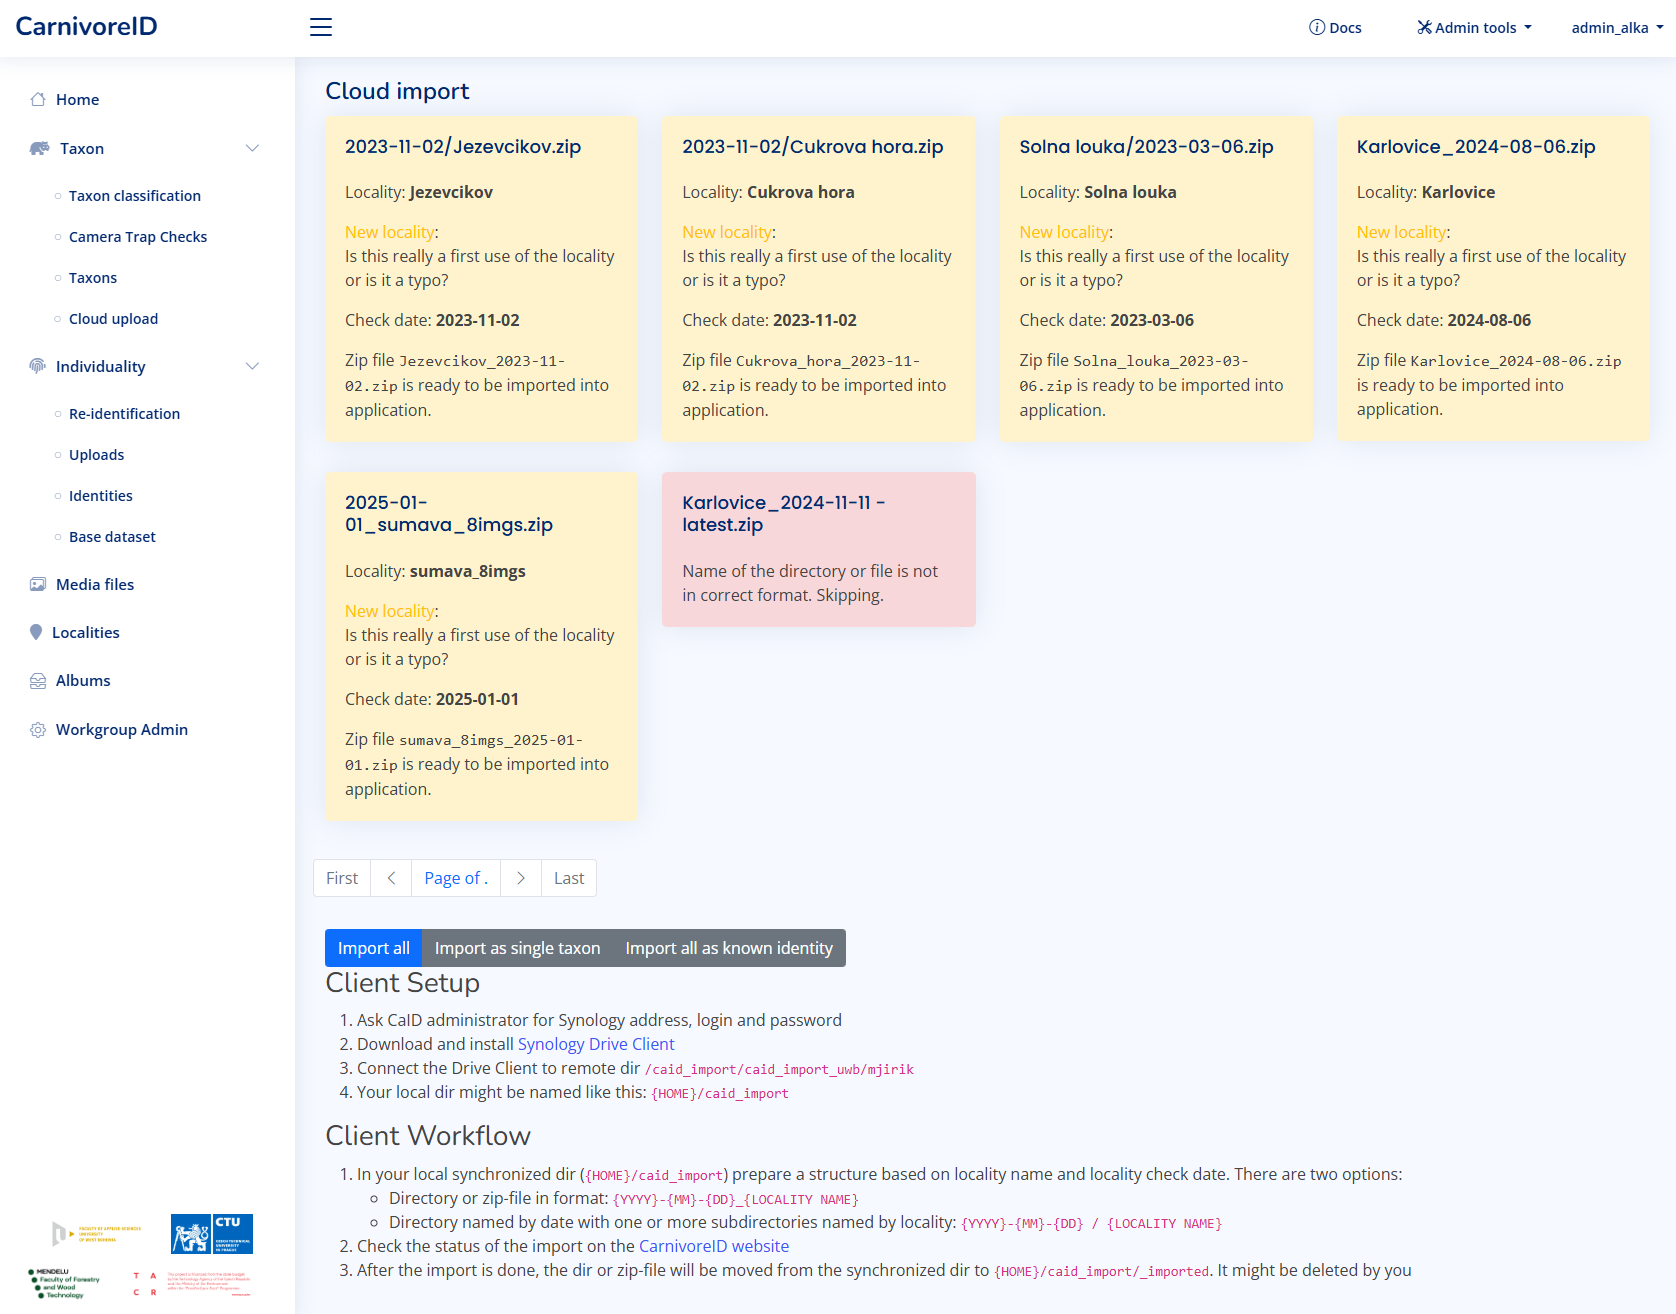This screenshot has width=1676, height=1314.
Task: Collapse the Taxon section chevron
Action: tap(252, 148)
